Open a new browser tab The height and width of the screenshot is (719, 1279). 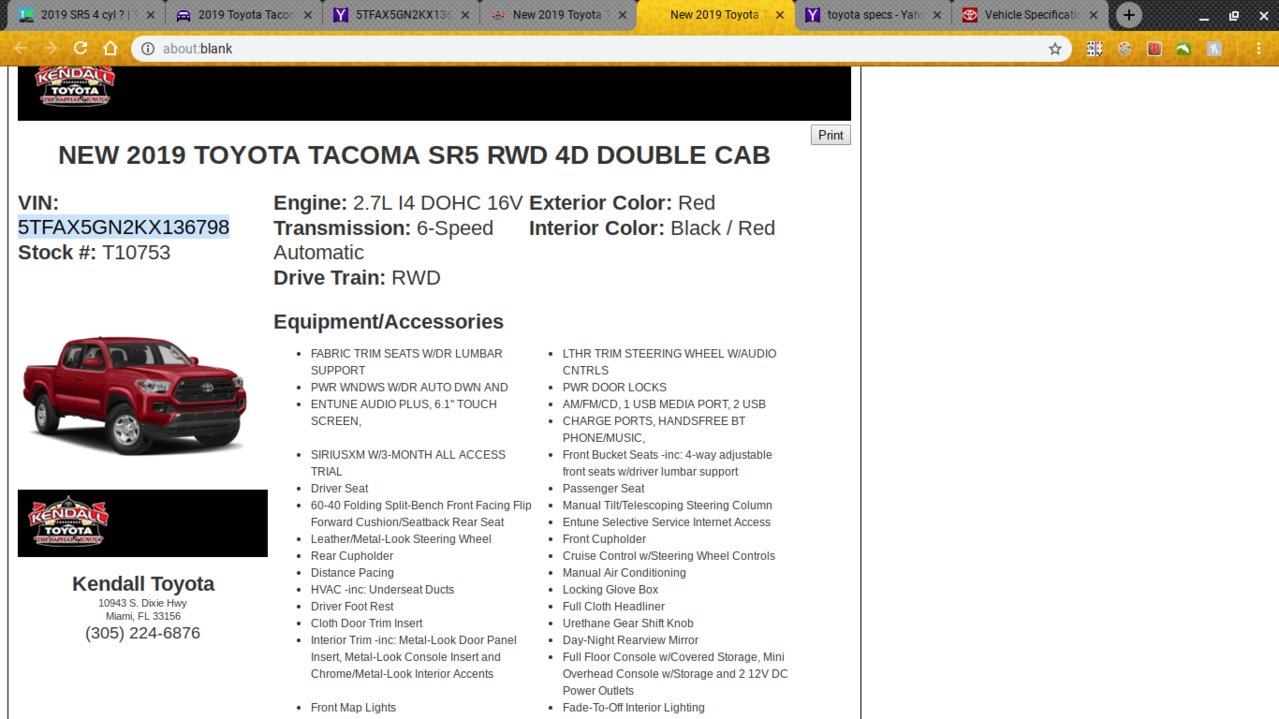[x=1128, y=15]
